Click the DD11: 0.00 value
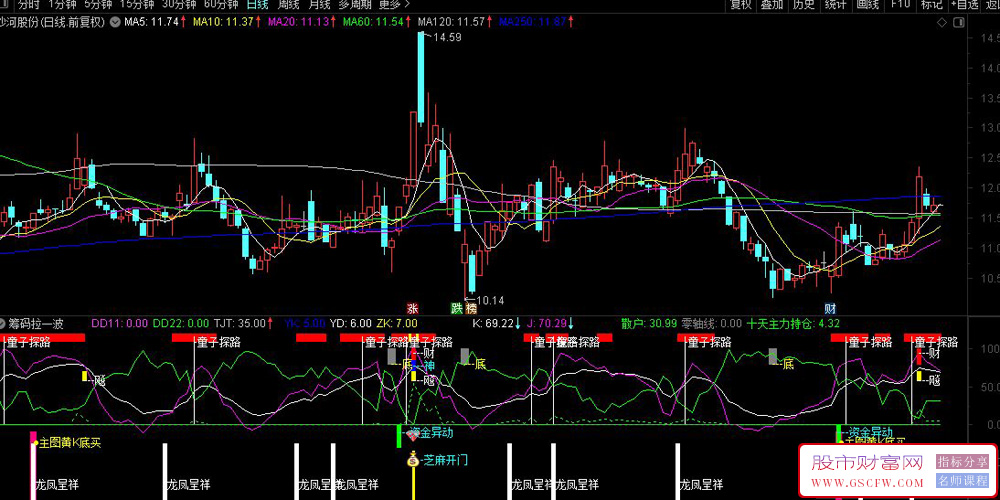The width and height of the screenshot is (1000, 500). (x=119, y=323)
